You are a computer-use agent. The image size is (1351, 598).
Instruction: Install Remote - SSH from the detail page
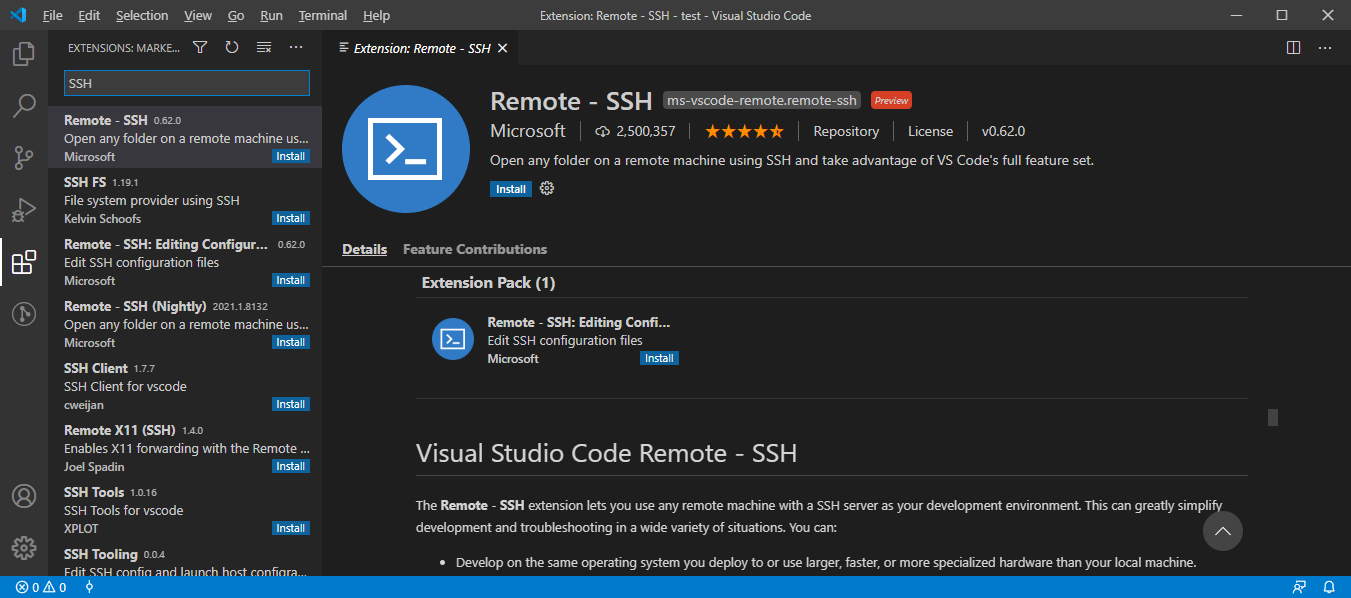[511, 189]
